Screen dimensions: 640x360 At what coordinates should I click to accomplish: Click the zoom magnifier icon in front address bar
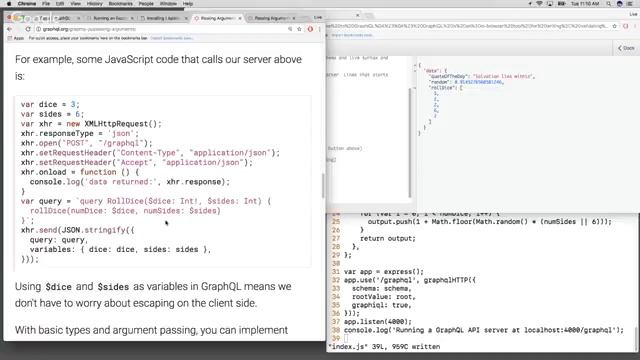[290, 29]
